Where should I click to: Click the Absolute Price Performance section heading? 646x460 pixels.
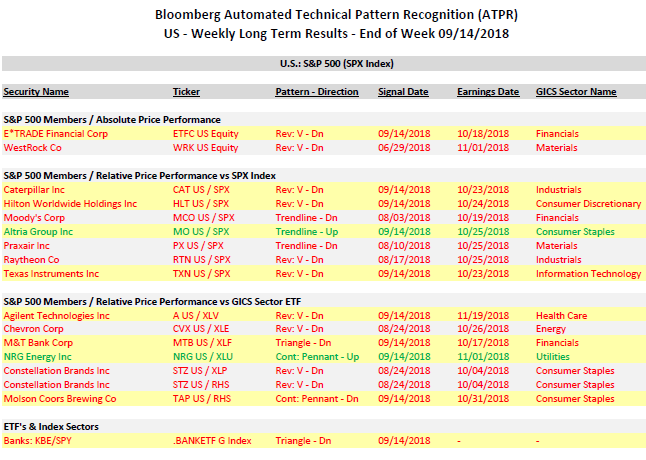coord(112,120)
